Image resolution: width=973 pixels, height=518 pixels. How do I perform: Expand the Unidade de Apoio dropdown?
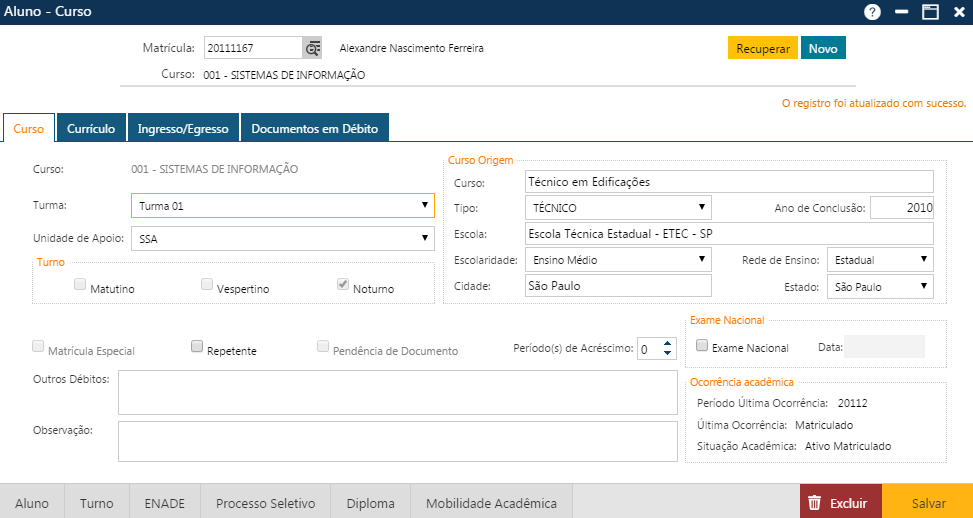283,239
